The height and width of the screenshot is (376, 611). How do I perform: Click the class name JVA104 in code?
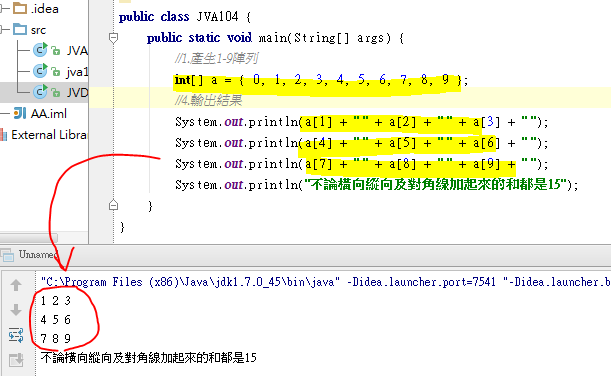[217, 17]
